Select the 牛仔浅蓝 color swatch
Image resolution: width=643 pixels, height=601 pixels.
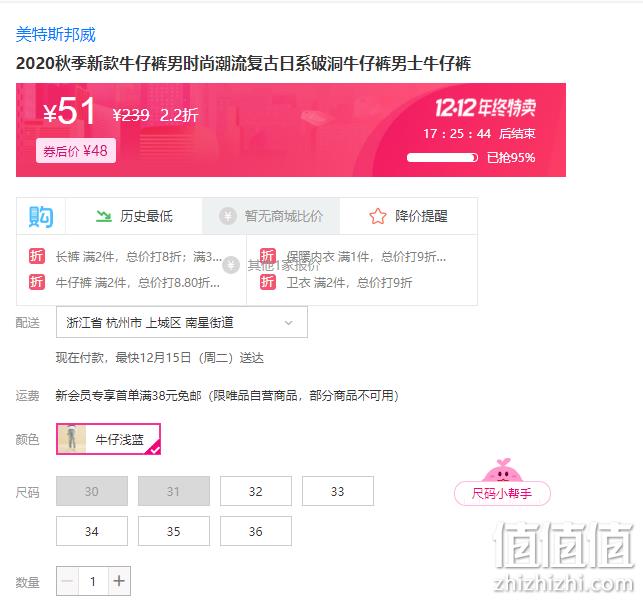click(x=108, y=439)
